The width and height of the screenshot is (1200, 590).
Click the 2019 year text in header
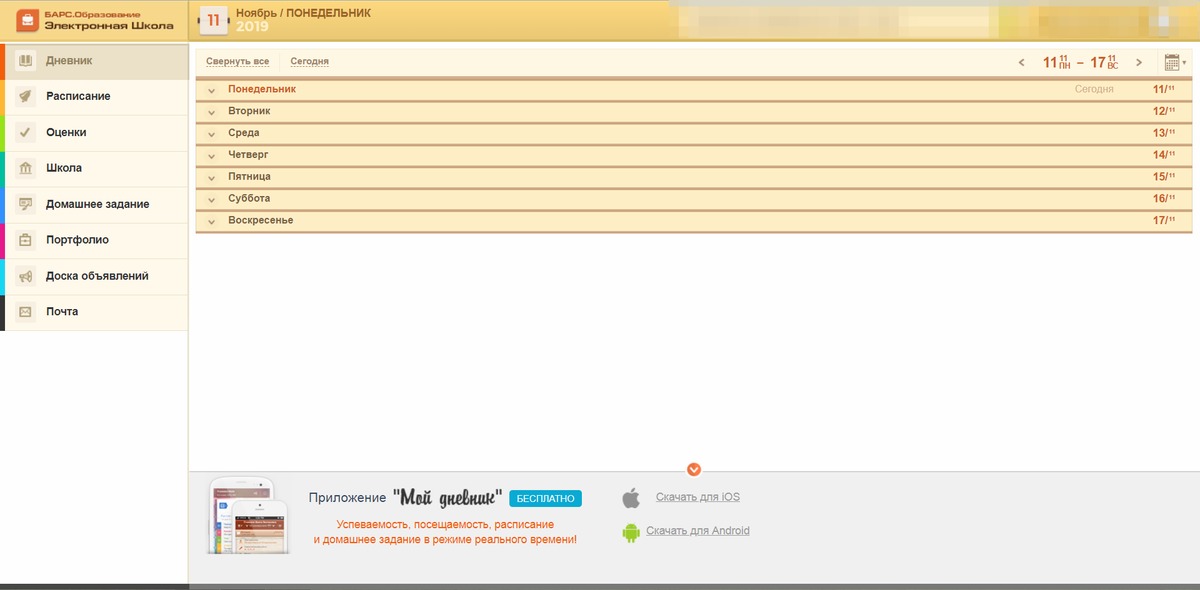click(x=252, y=28)
